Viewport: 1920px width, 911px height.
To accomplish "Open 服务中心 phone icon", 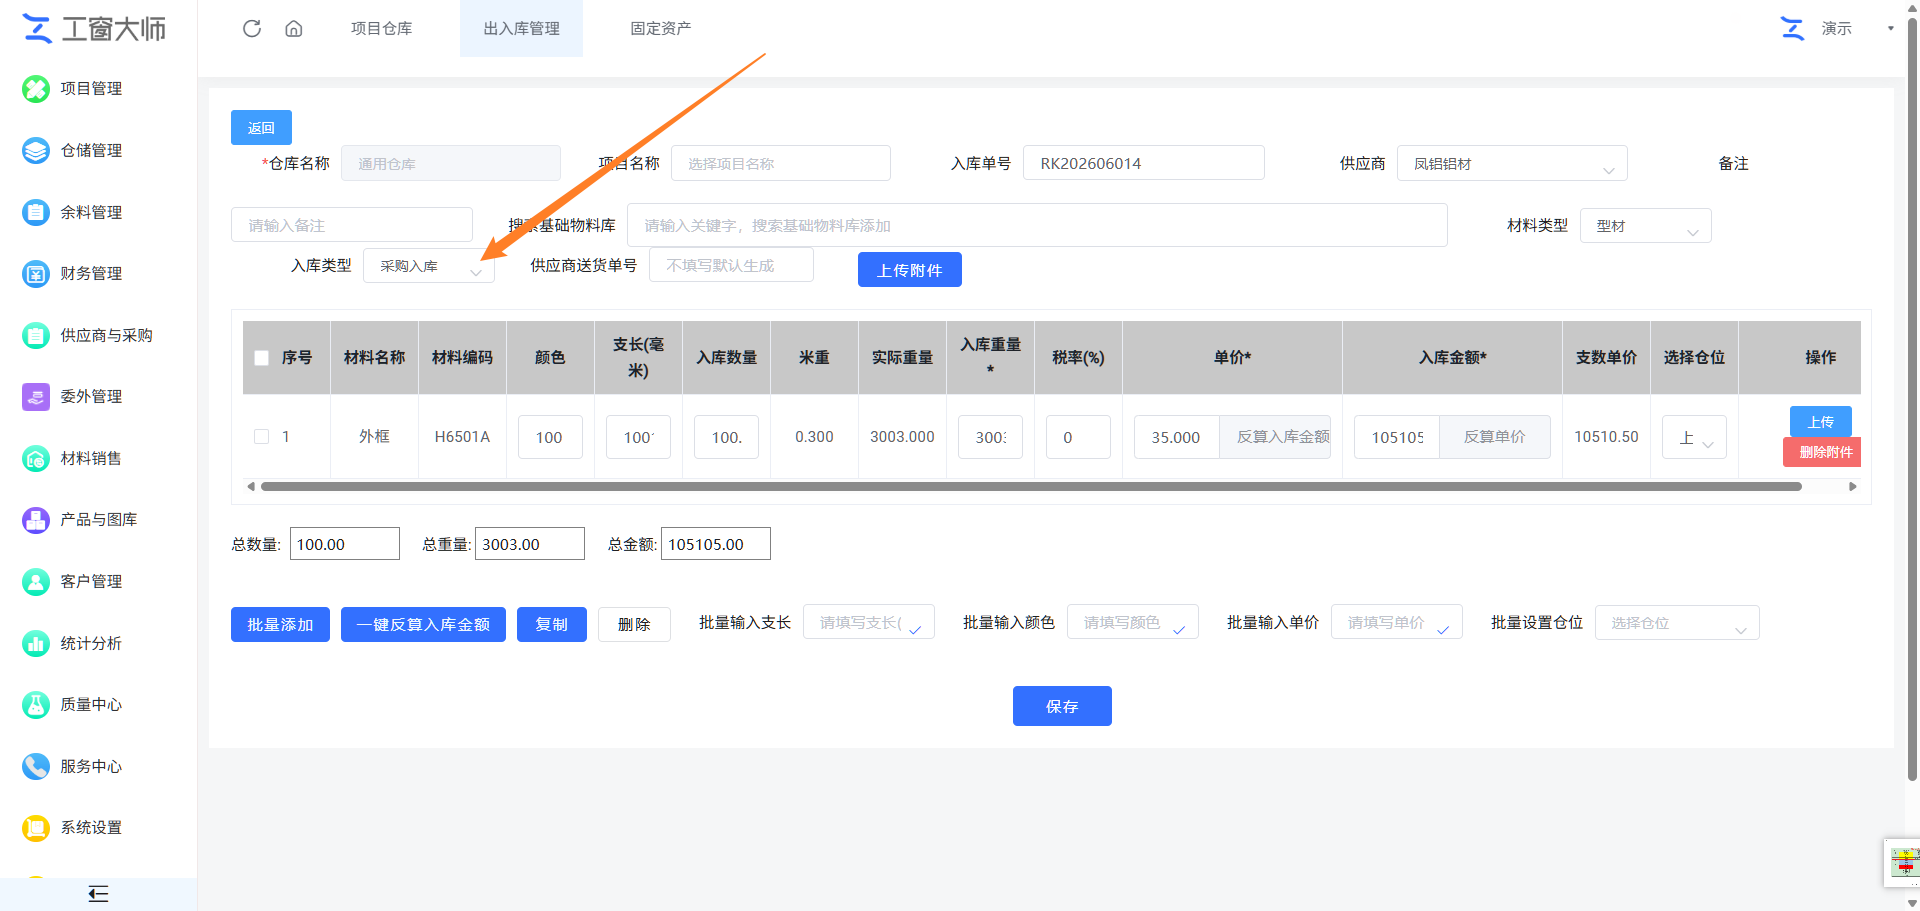I will click(x=36, y=766).
